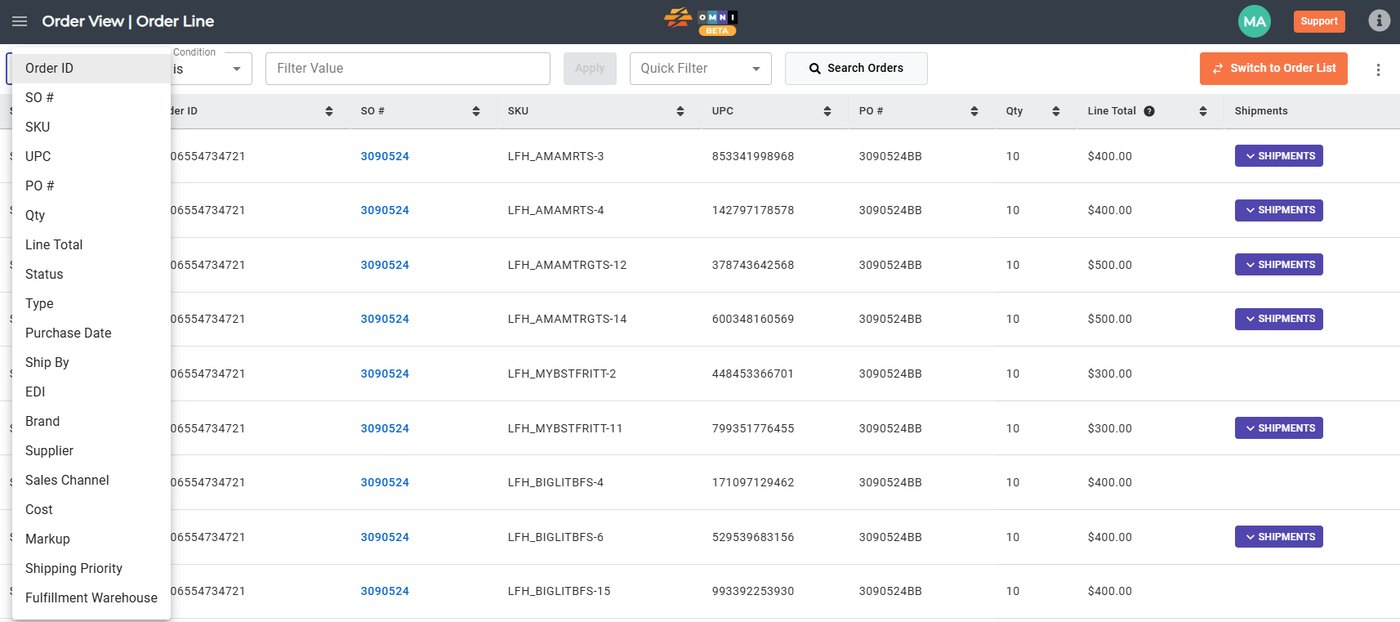The width and height of the screenshot is (1400, 622).
Task: Click into the Filter Value field
Action: click(408, 68)
